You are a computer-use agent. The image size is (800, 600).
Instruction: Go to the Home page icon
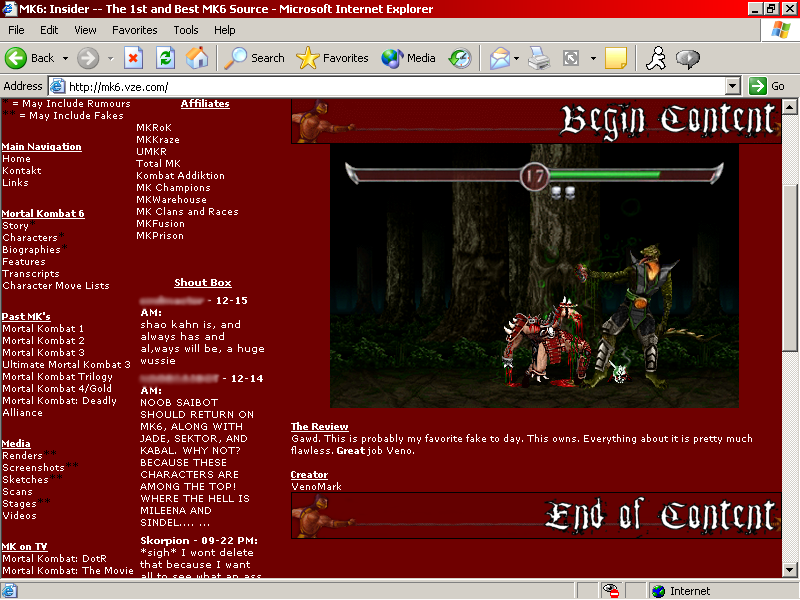197,58
